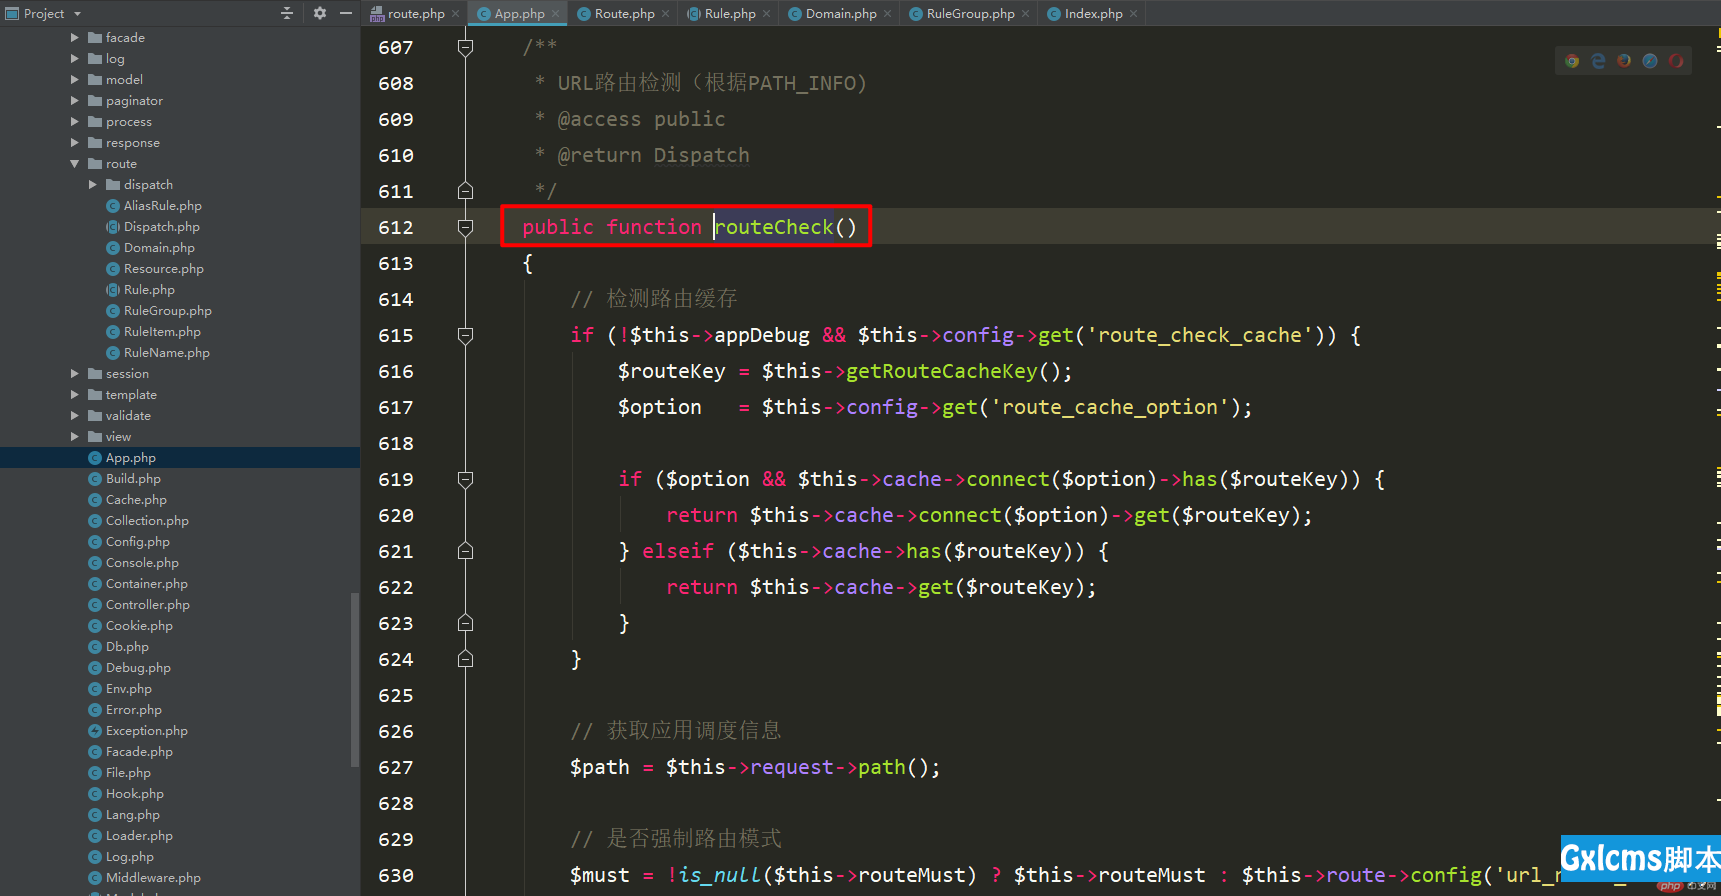Click the routeCheck function name
The height and width of the screenshot is (896, 1721).
[774, 227]
